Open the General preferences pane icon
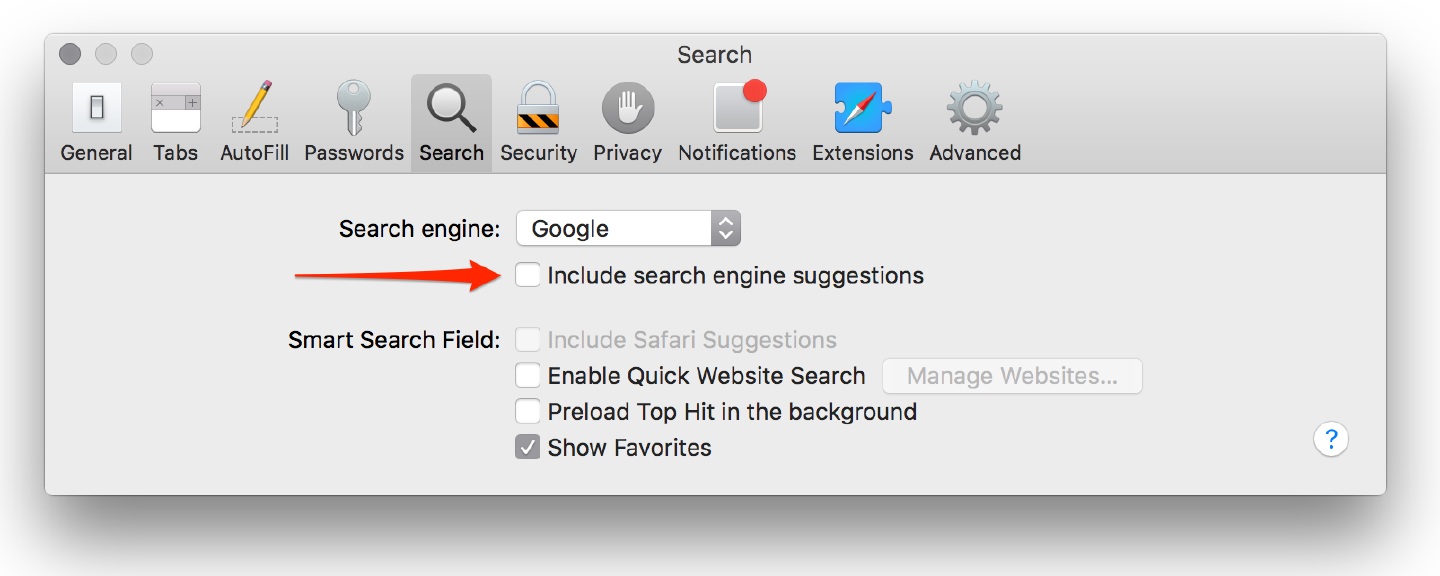This screenshot has height=576, width=1440. coord(96,109)
